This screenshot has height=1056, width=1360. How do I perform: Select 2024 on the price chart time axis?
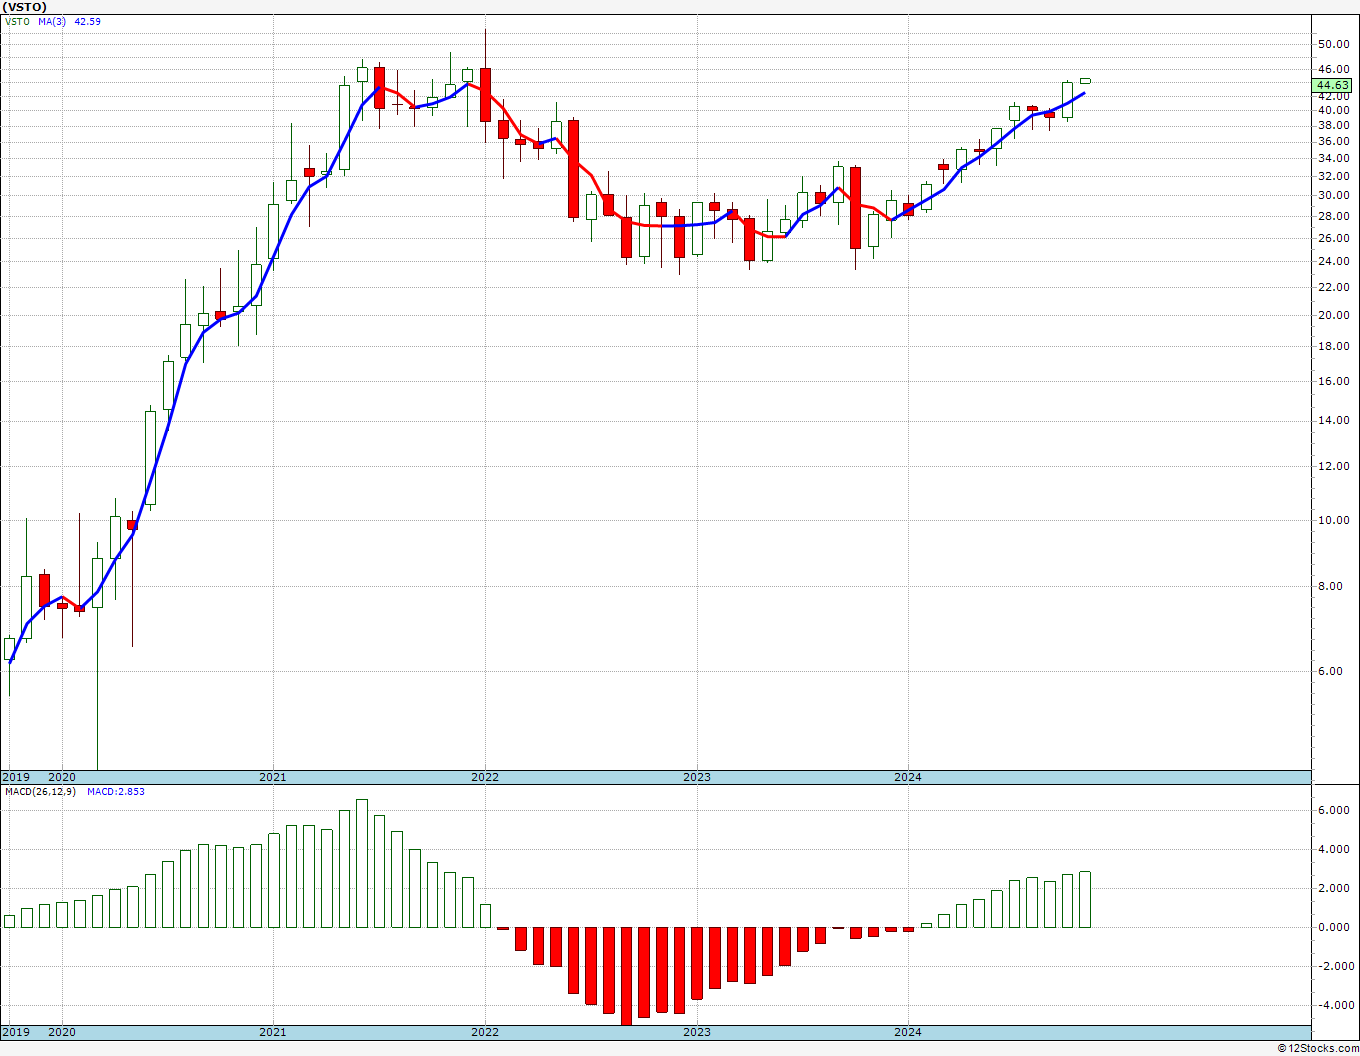click(x=908, y=777)
